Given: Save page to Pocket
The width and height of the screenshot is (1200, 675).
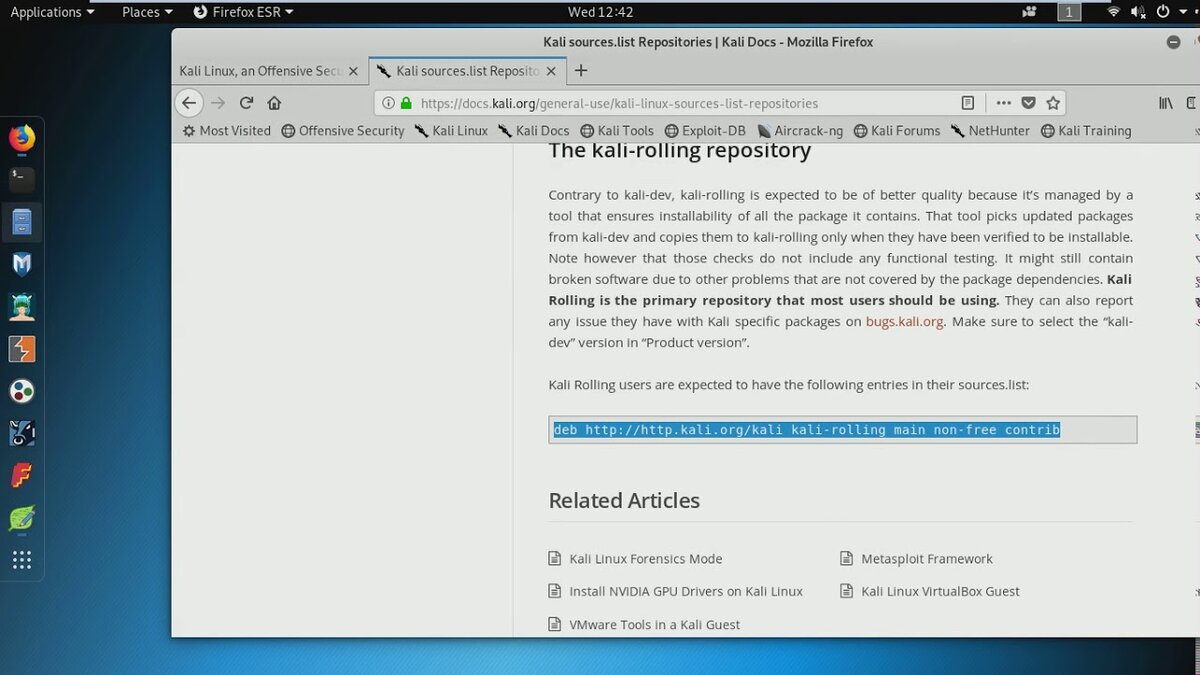Looking at the screenshot, I should (x=1029, y=103).
